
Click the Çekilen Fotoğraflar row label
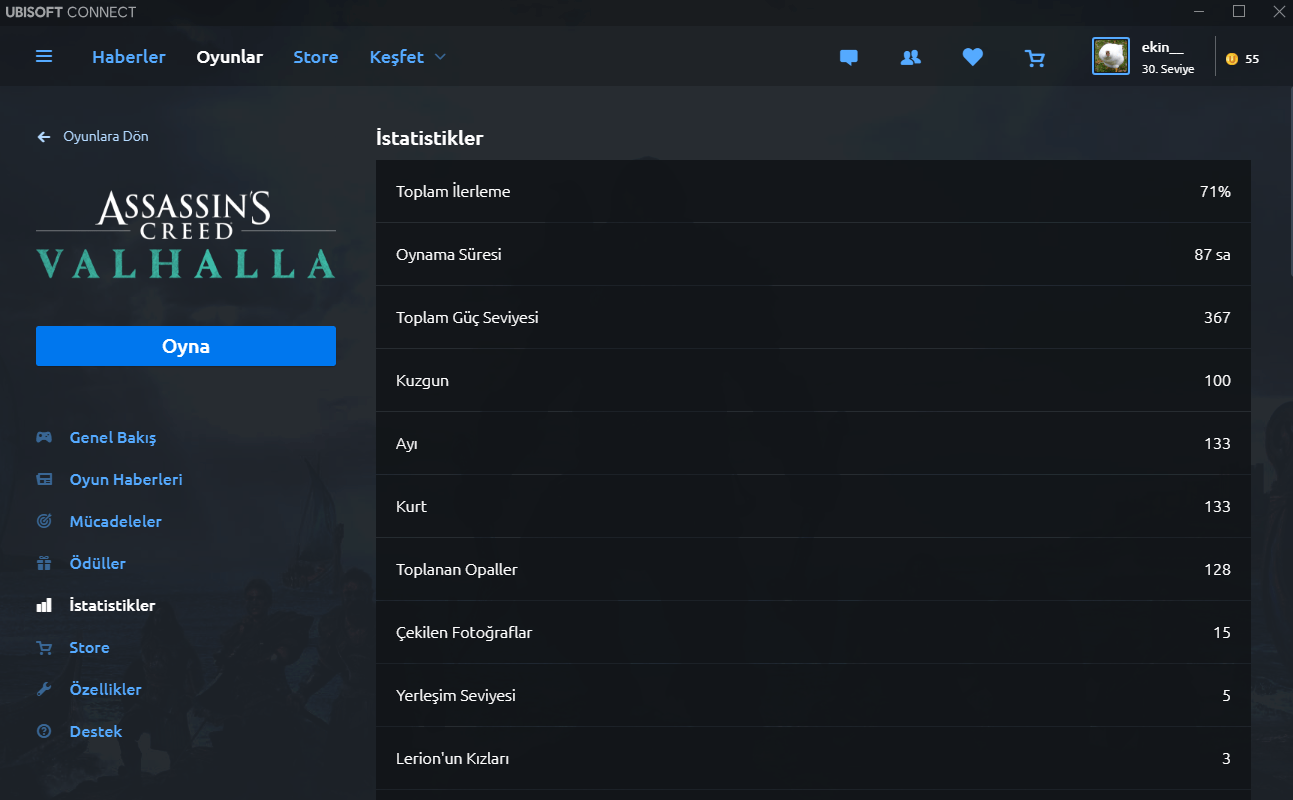click(464, 633)
